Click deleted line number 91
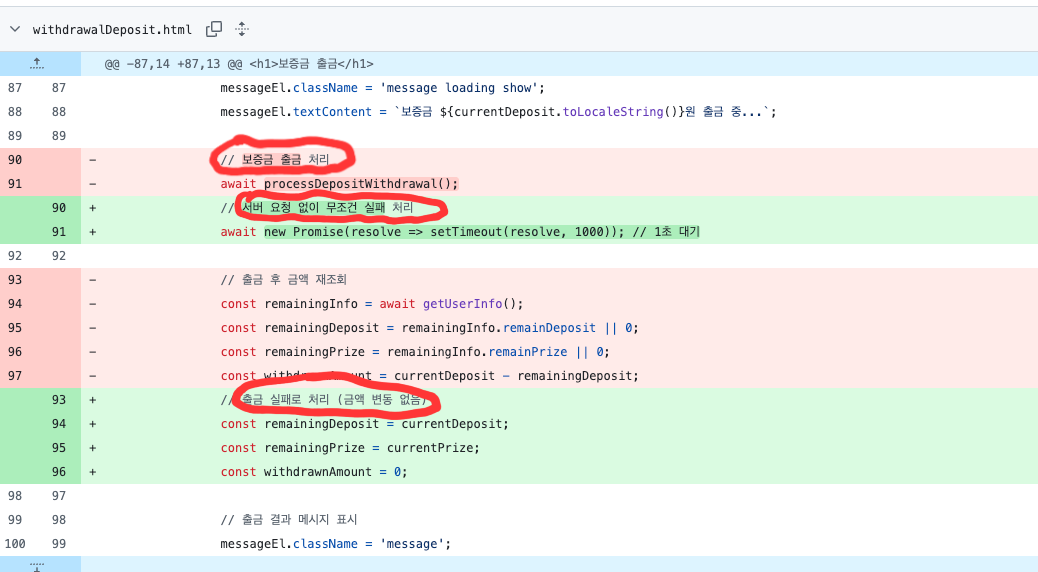The image size is (1038, 572). point(15,184)
